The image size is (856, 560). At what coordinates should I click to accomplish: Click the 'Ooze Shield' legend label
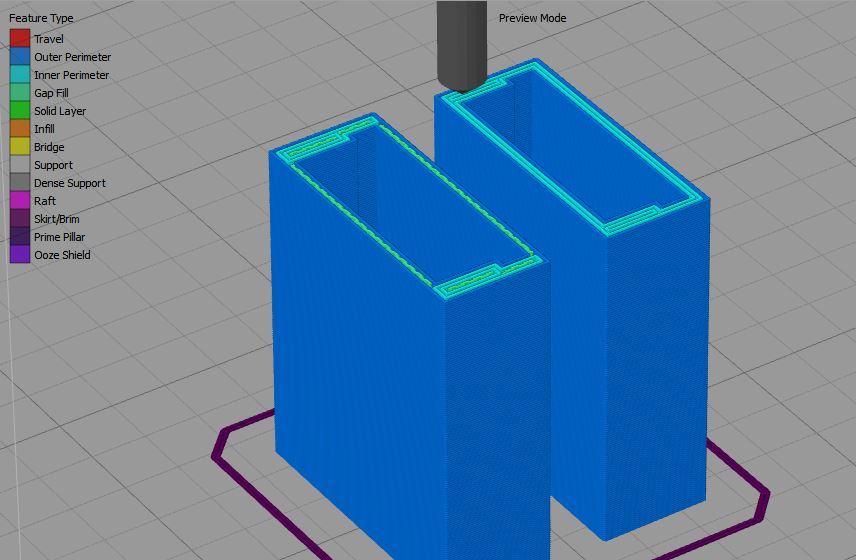(x=62, y=255)
